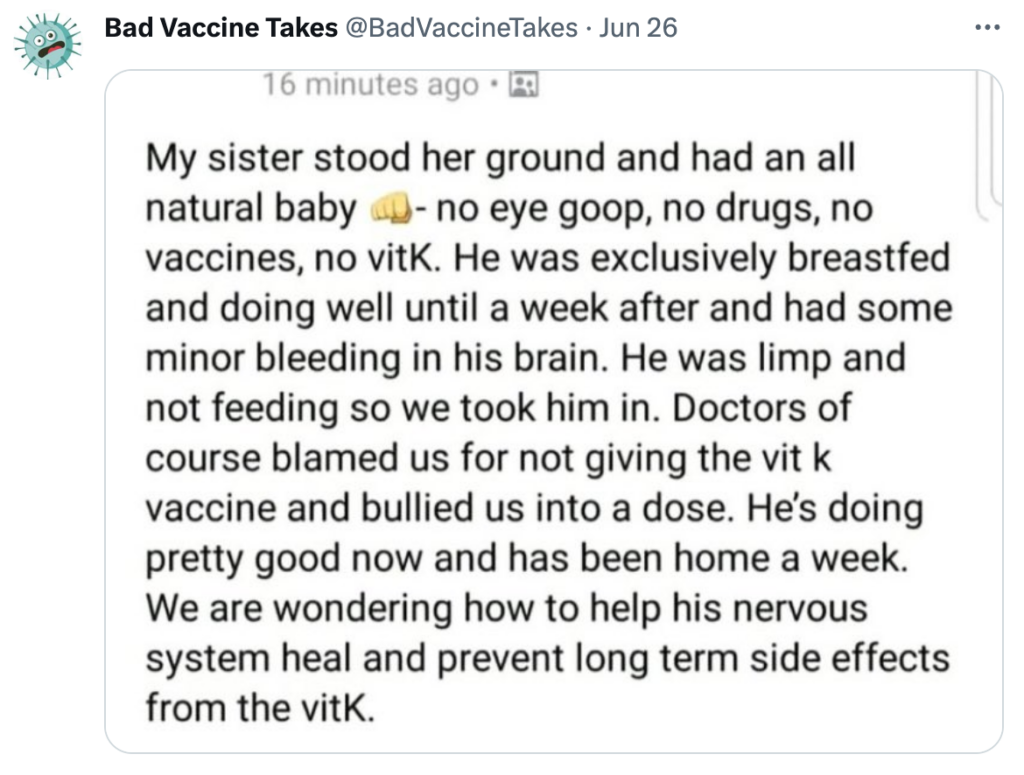Open the tweet's three-dot more menu

pyautogui.click(x=987, y=27)
